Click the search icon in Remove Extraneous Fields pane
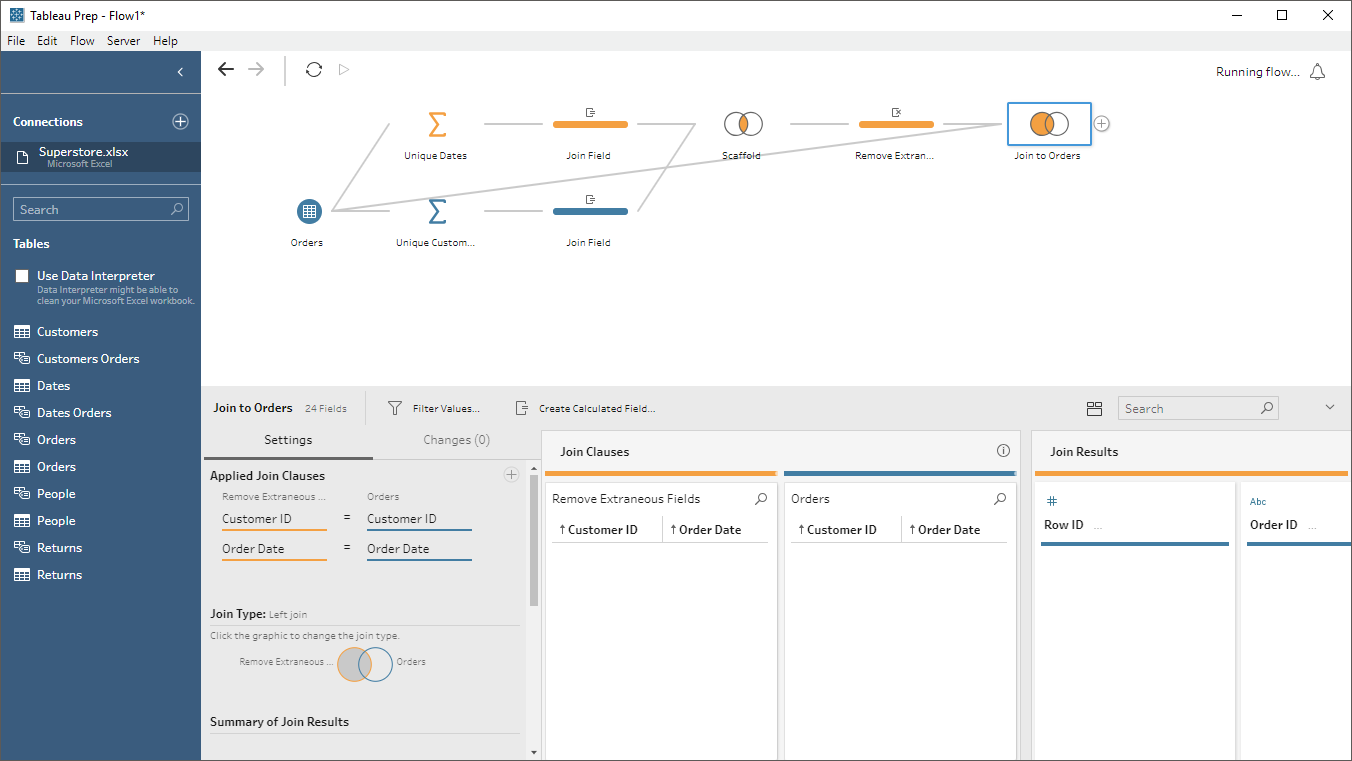This screenshot has width=1352, height=761. 761,499
